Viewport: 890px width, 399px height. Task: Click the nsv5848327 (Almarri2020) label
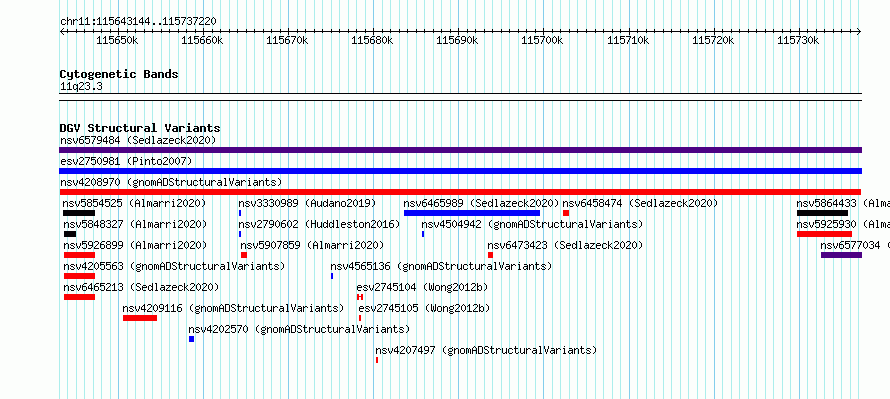pos(135,224)
